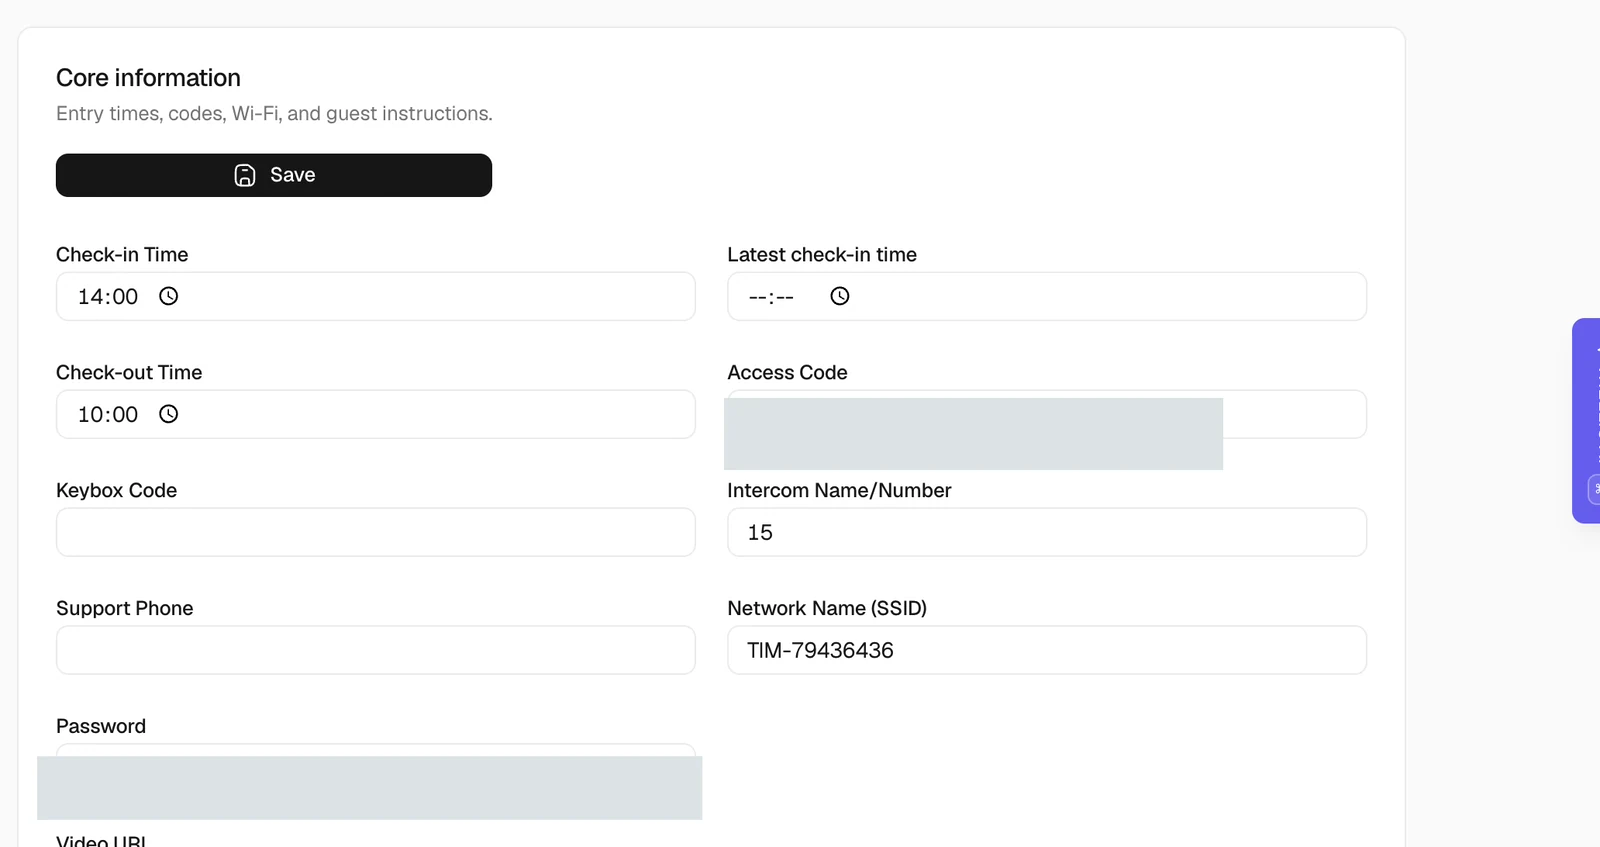1600x847 pixels.
Task: Open the purple side tab at right edge
Action: point(1587,420)
